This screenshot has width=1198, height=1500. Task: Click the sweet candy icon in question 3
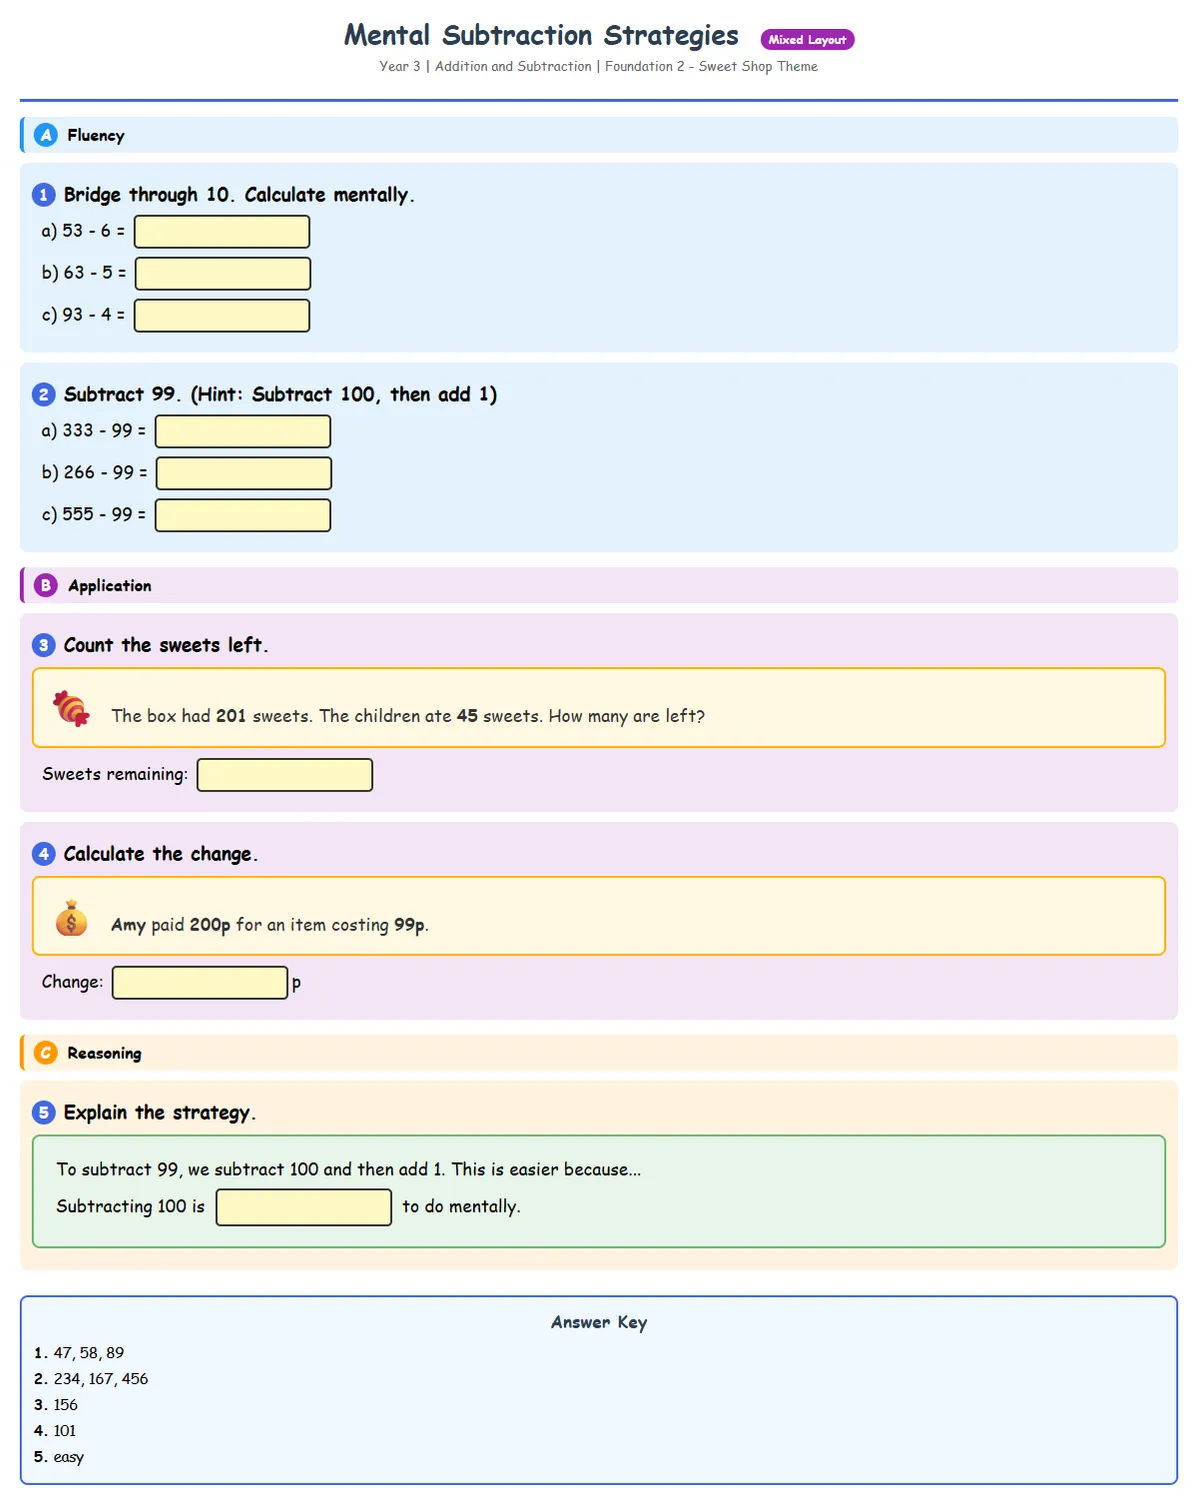click(x=71, y=708)
